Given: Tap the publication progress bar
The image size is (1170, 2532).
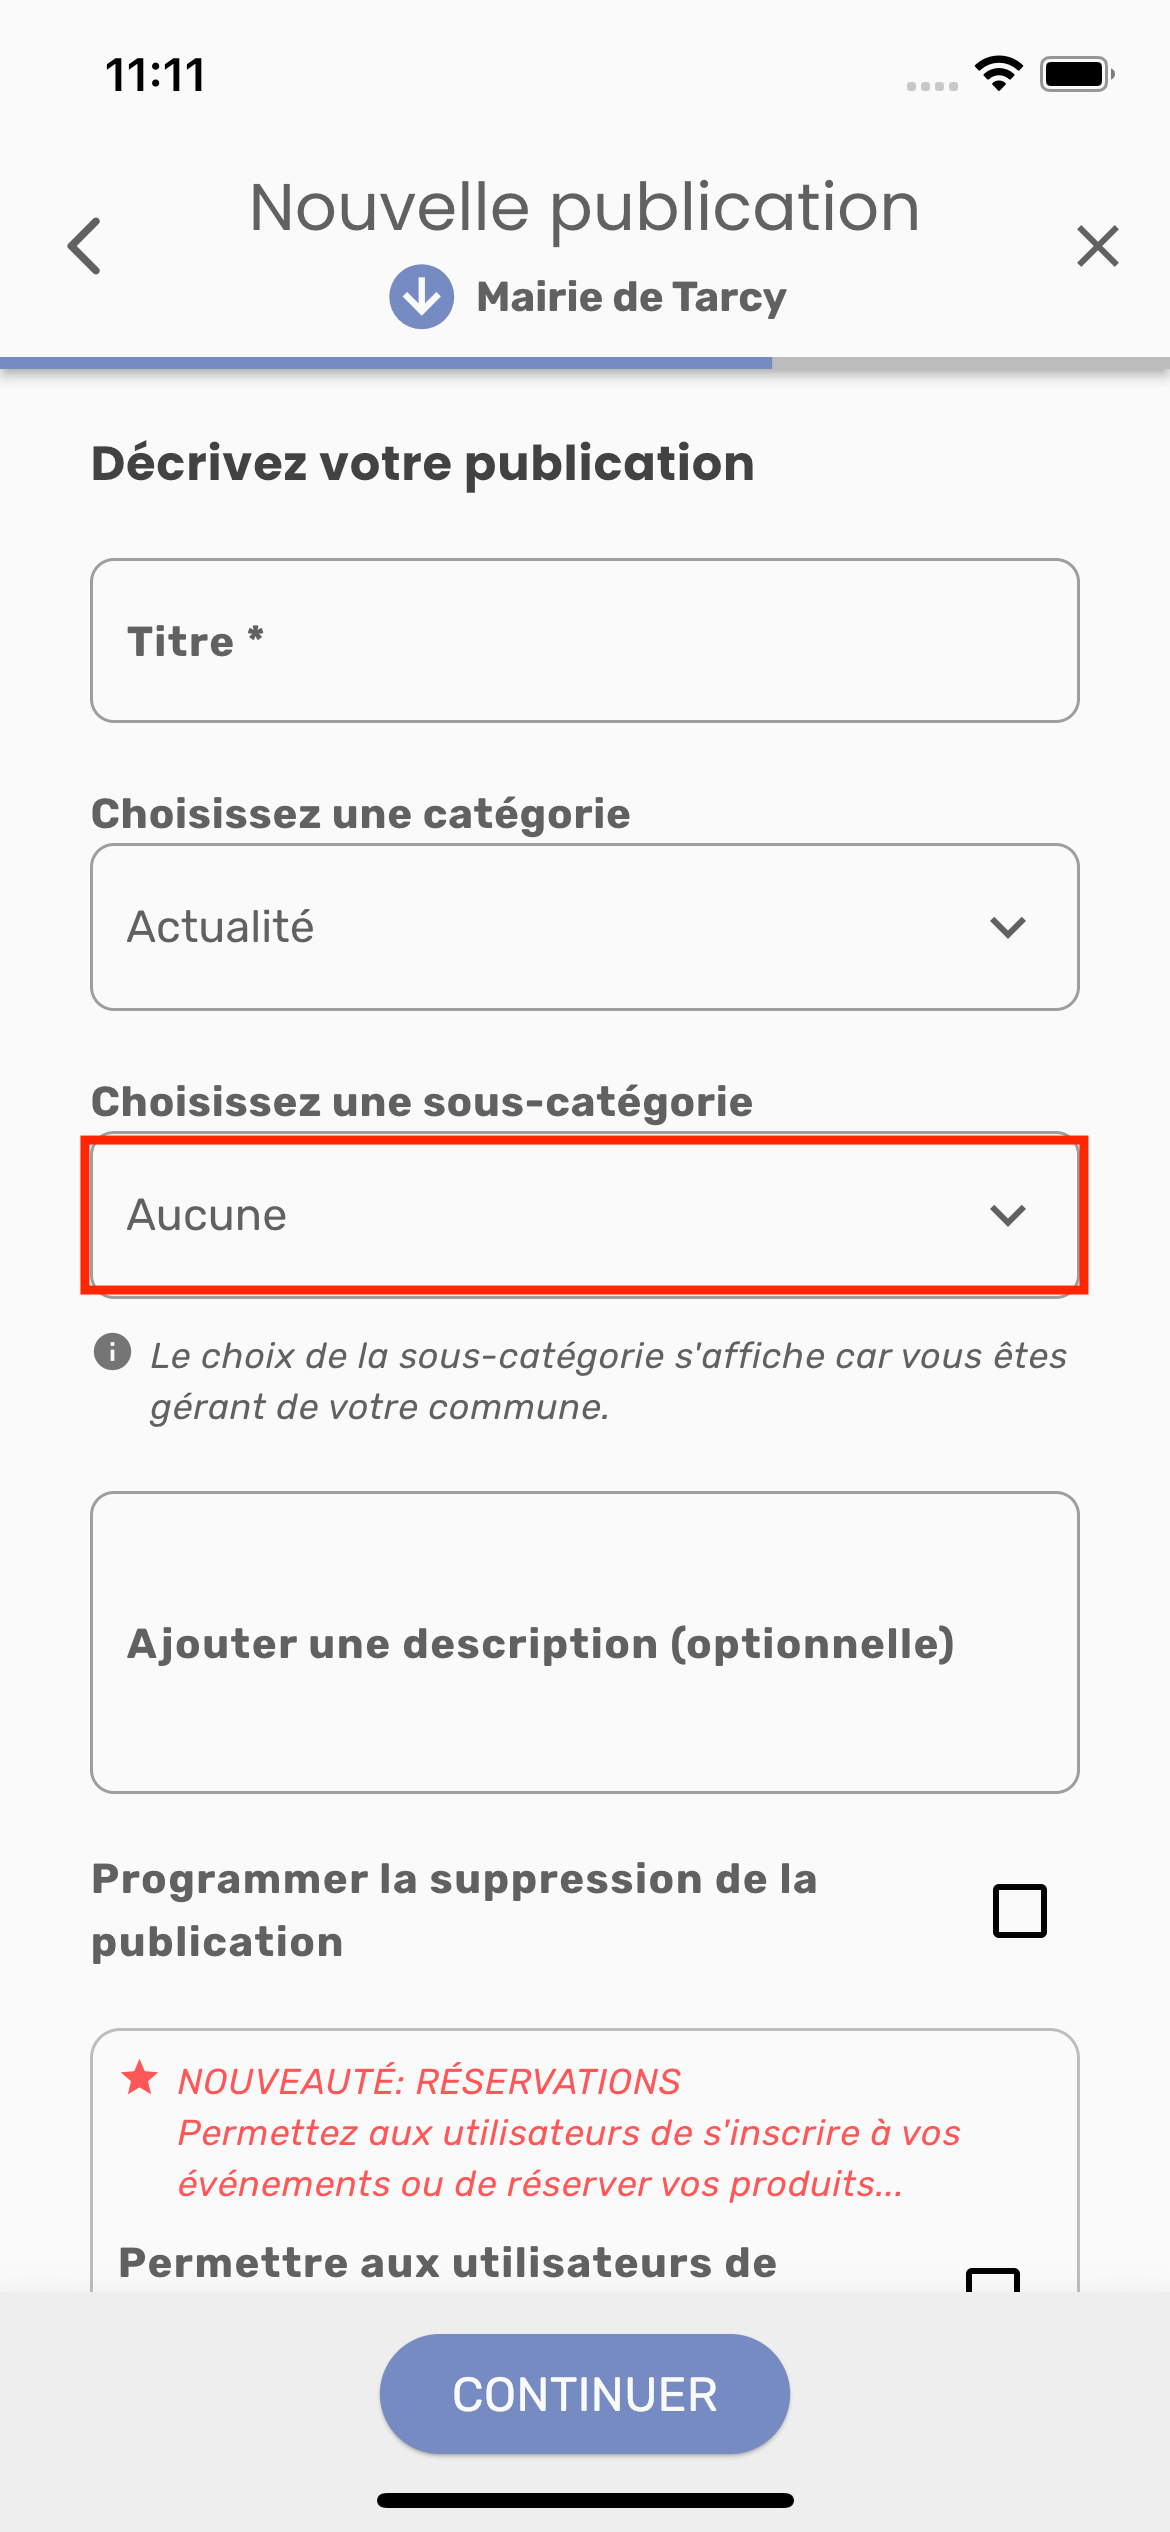Looking at the screenshot, I should [585, 363].
